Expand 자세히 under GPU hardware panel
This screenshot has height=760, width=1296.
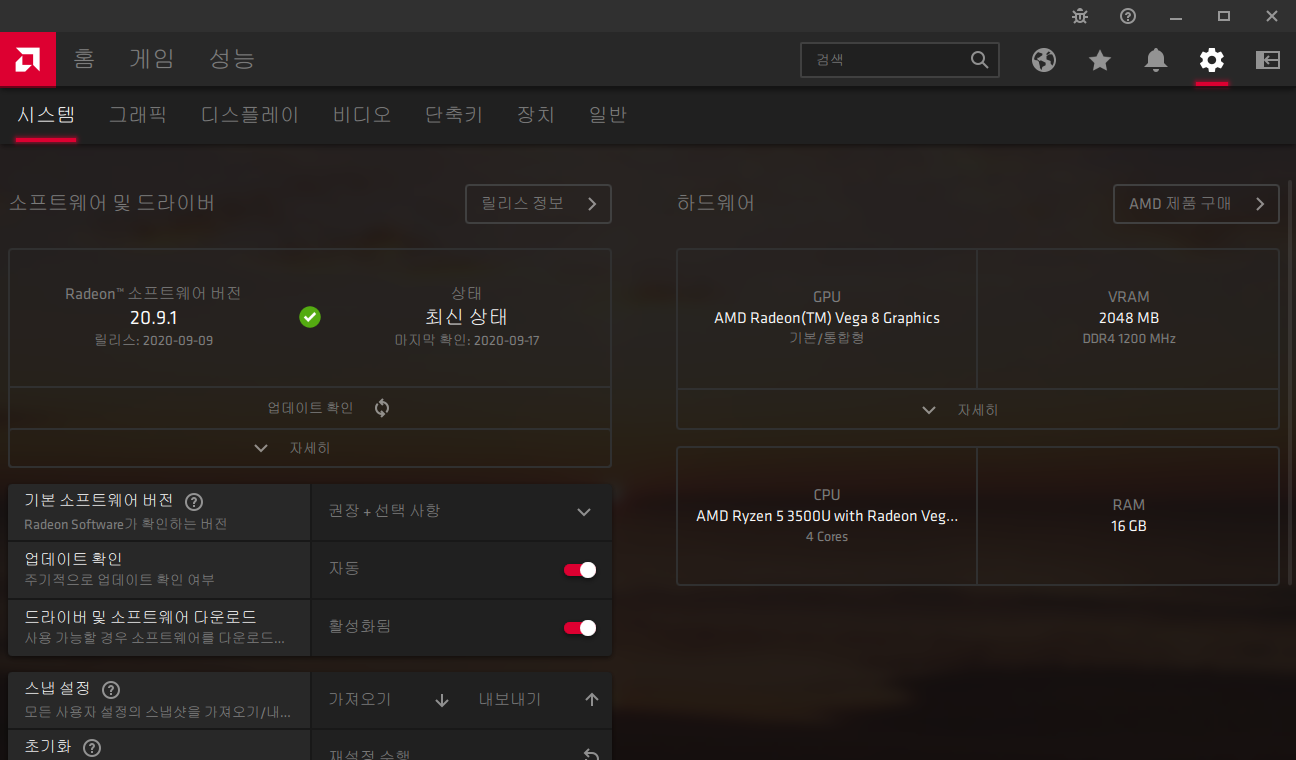click(977, 410)
